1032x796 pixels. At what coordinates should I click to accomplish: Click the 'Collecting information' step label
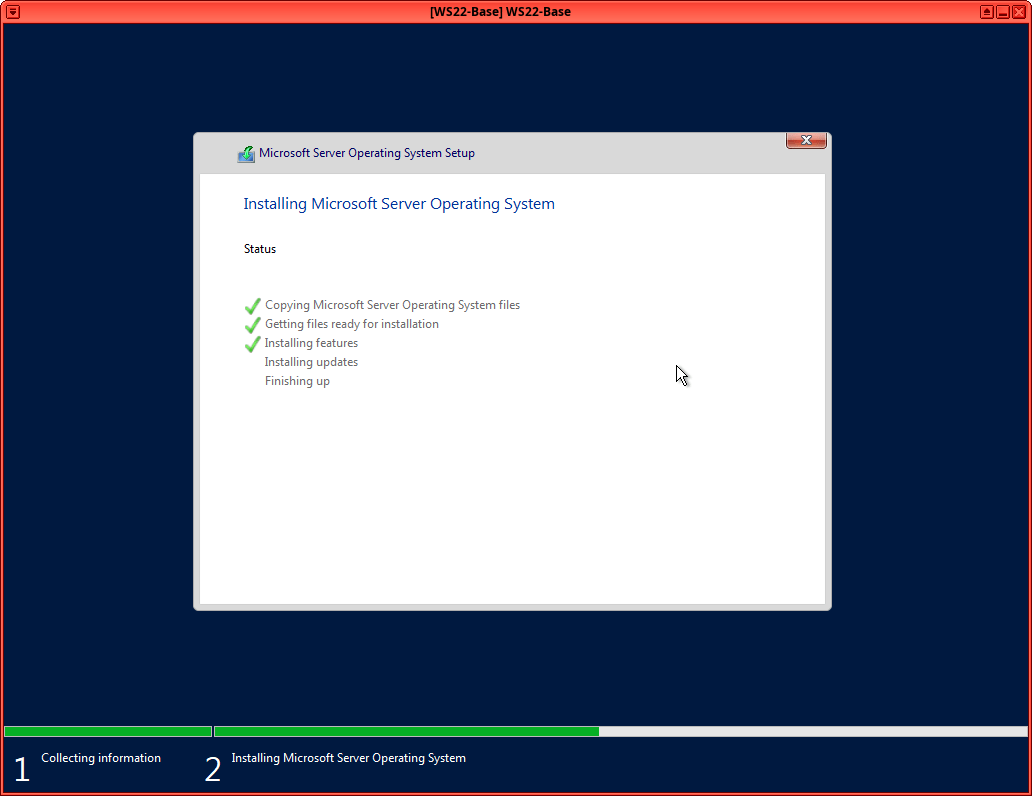point(101,758)
